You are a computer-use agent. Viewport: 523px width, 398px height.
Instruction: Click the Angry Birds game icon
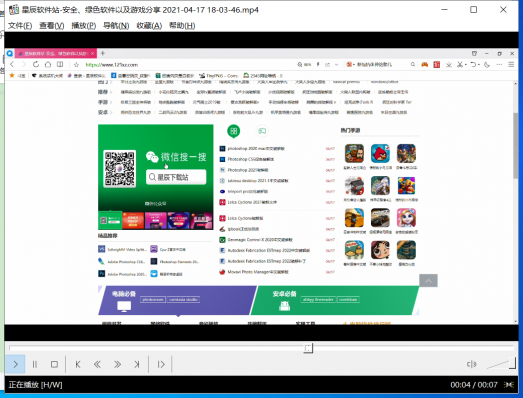point(380,153)
